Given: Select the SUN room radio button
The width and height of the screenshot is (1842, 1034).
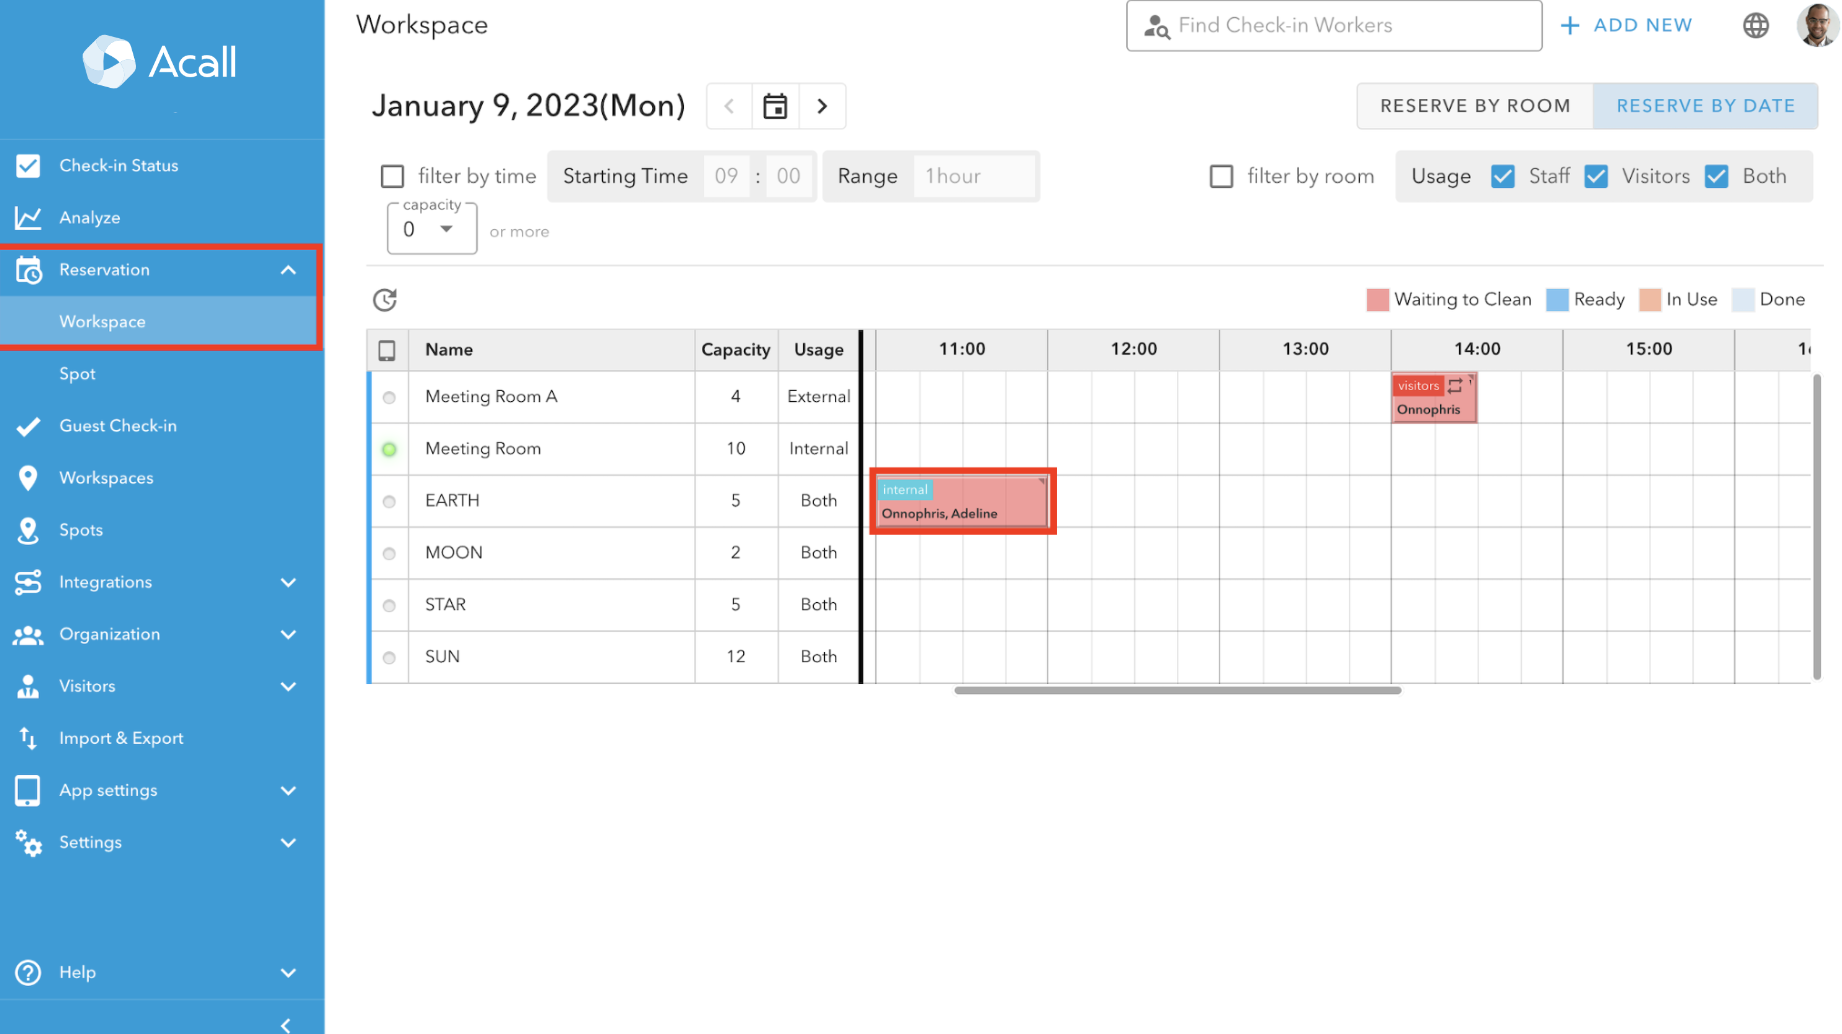Looking at the screenshot, I should (389, 658).
